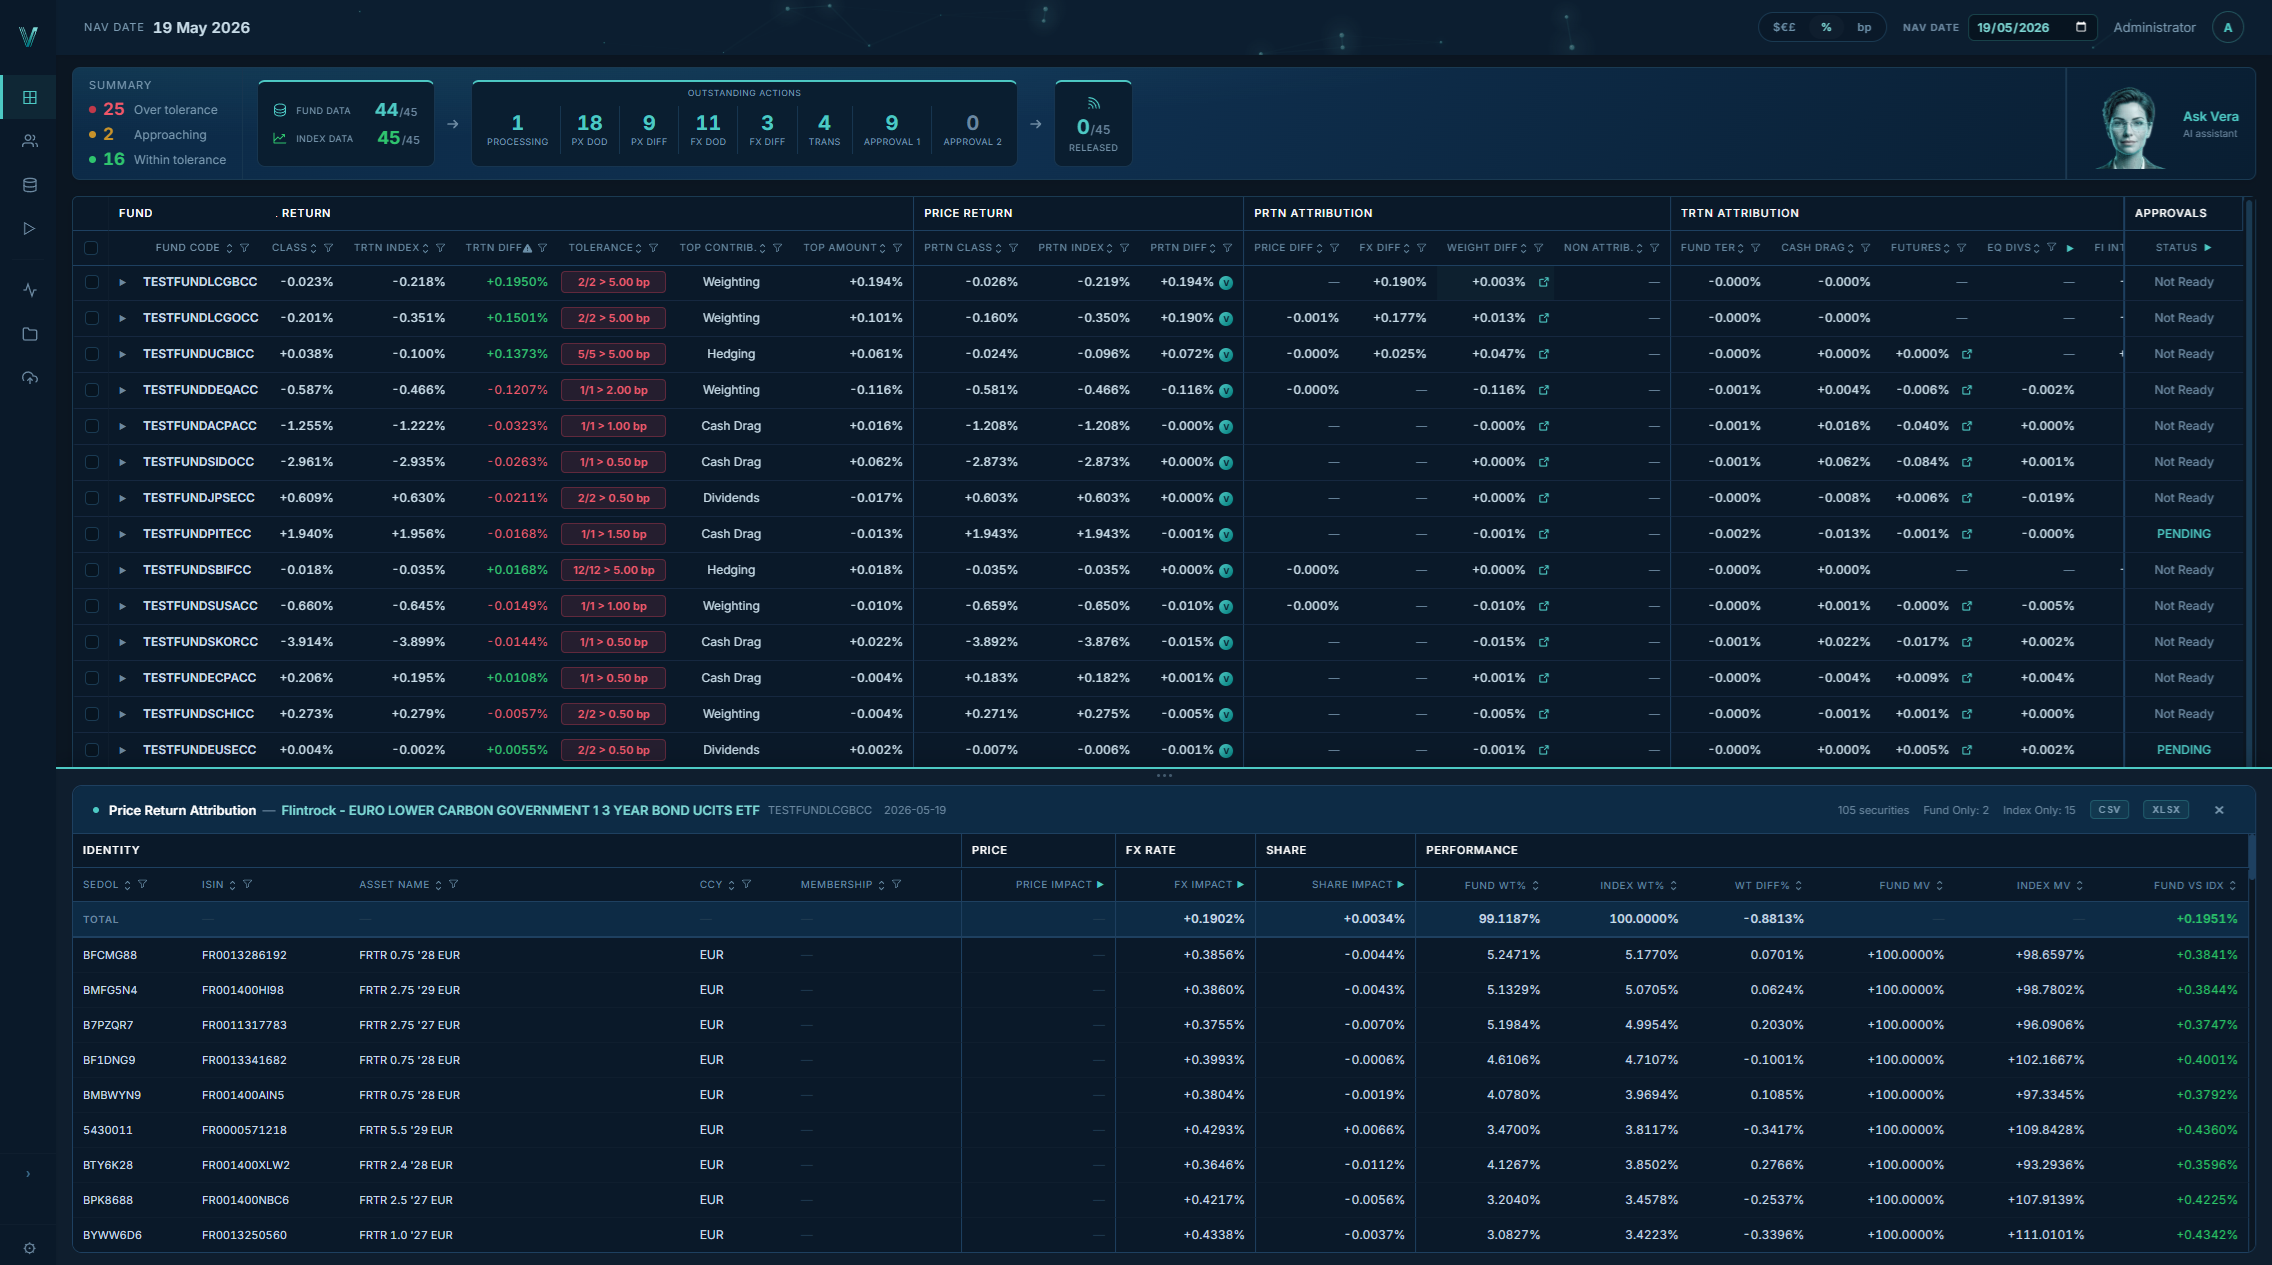Image resolution: width=2272 pixels, height=1265 pixels.
Task: Export attribution as CSV
Action: 2109,810
